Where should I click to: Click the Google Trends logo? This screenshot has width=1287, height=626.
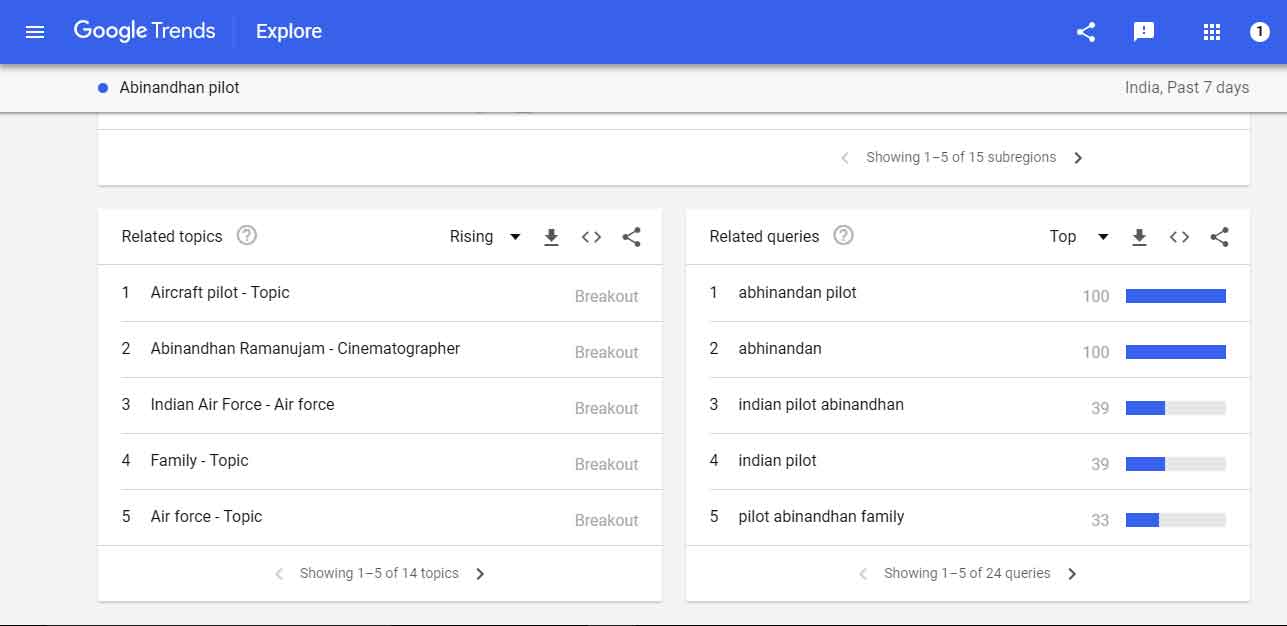pos(144,31)
